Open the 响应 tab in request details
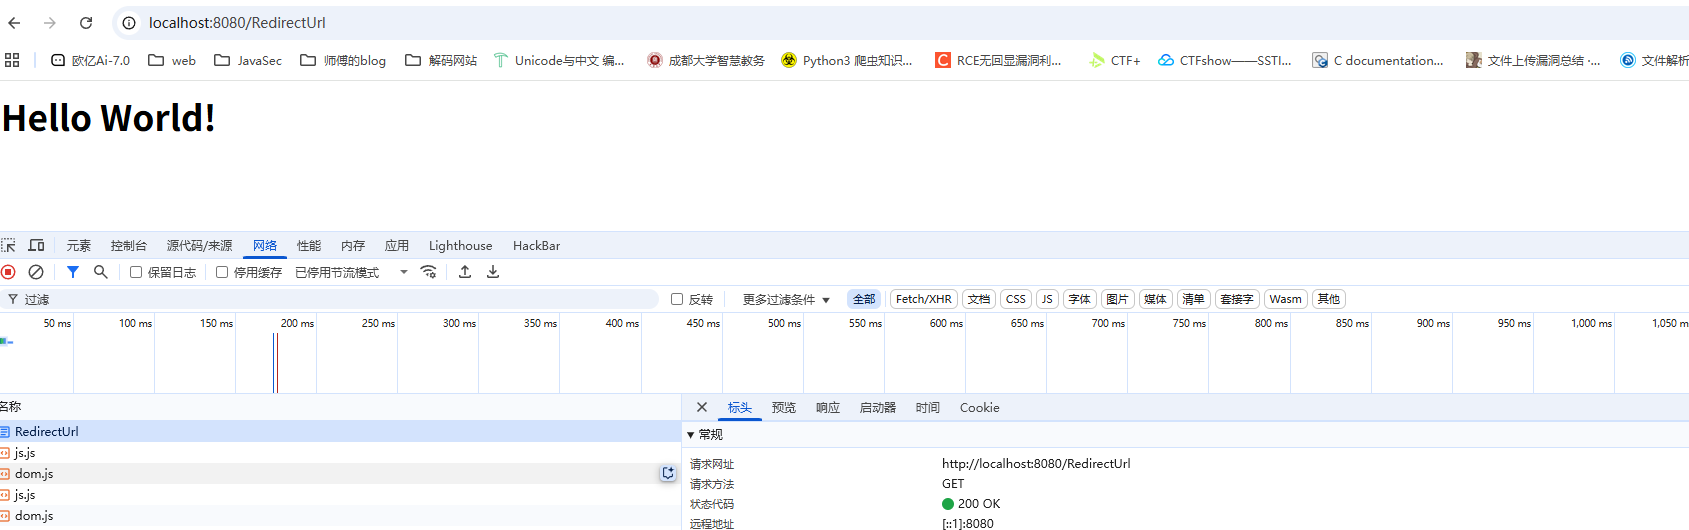This screenshot has width=1689, height=530. coord(827,408)
